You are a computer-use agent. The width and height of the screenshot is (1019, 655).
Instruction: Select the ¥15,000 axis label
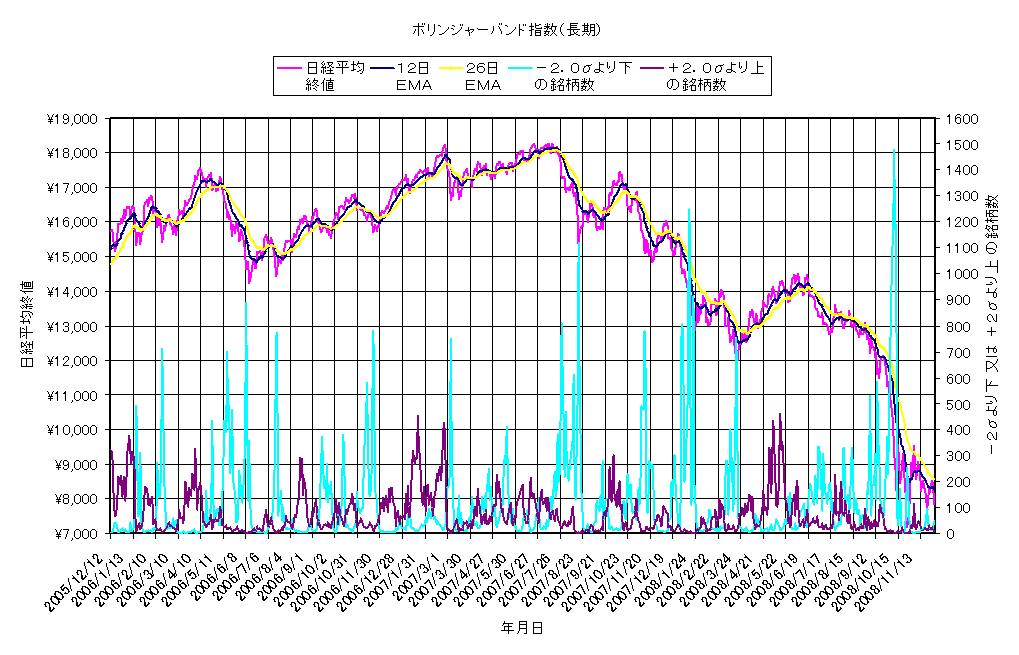72,257
